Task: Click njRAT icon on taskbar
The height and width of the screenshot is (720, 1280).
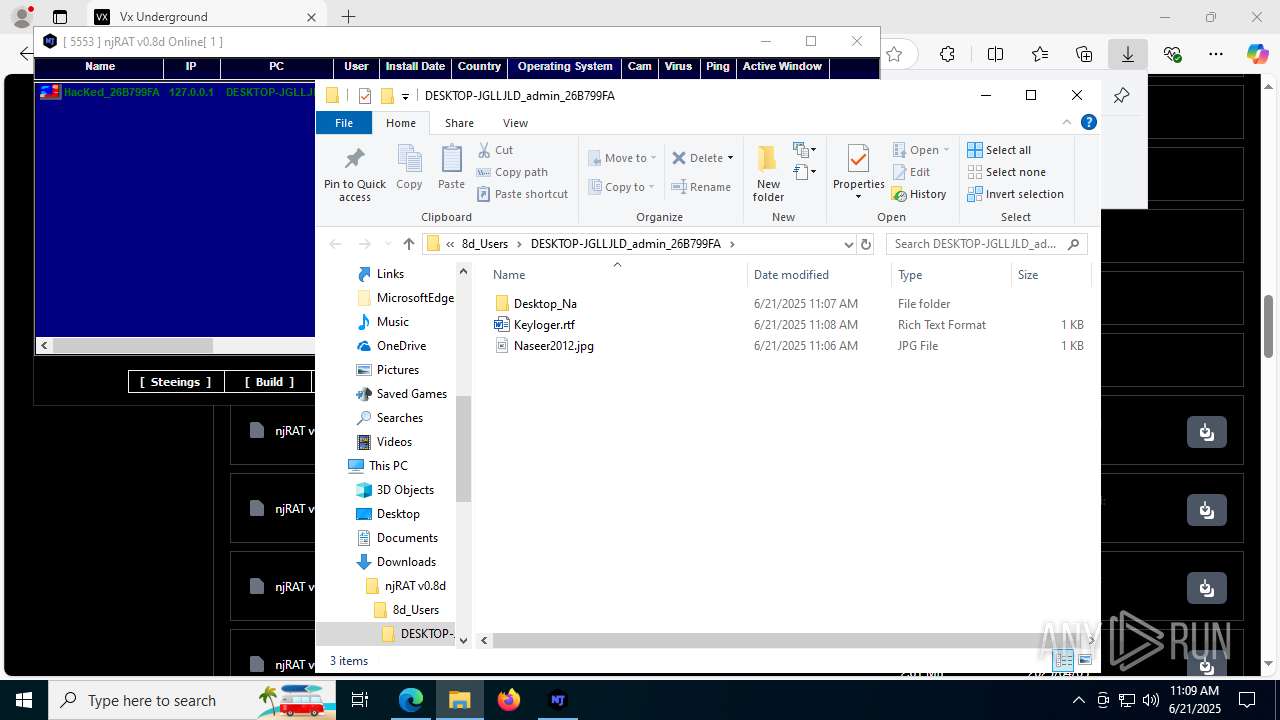Action: coord(558,700)
